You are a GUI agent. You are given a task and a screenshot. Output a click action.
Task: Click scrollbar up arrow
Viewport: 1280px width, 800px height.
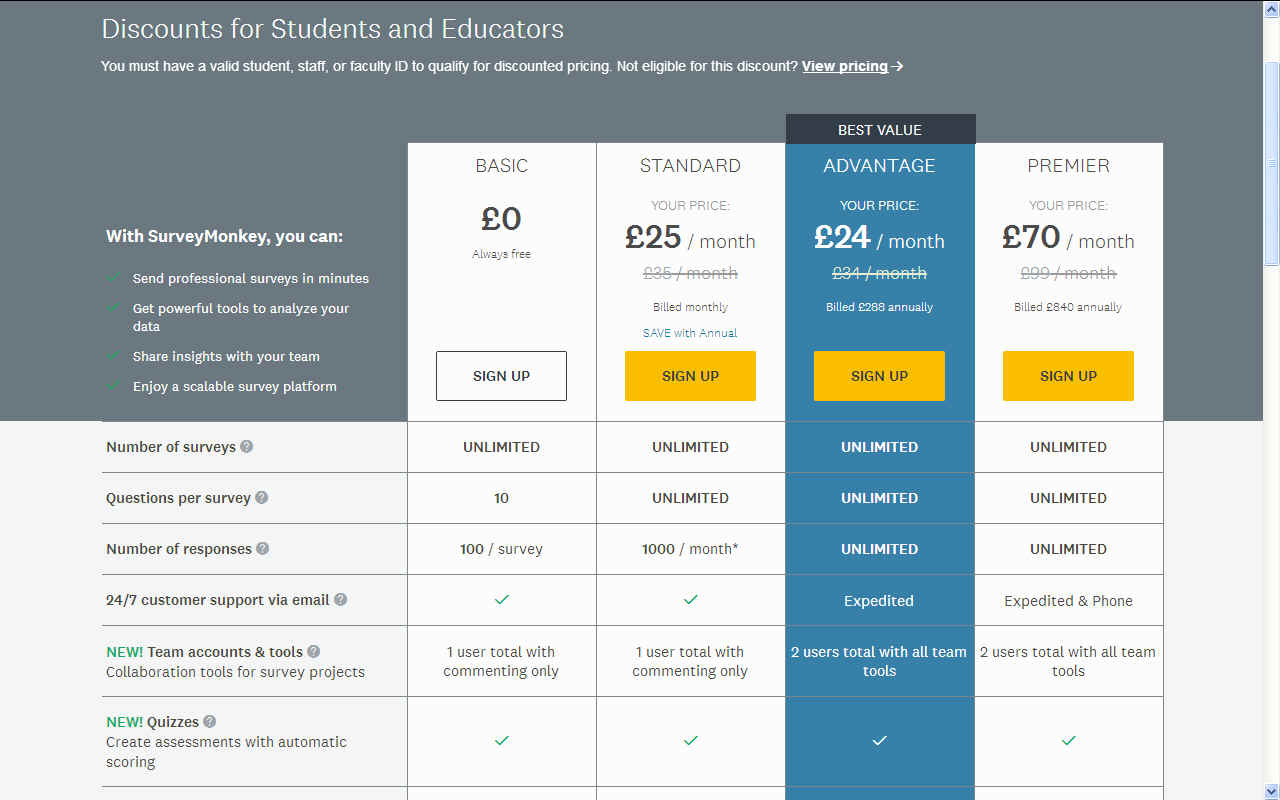click(1271, 8)
